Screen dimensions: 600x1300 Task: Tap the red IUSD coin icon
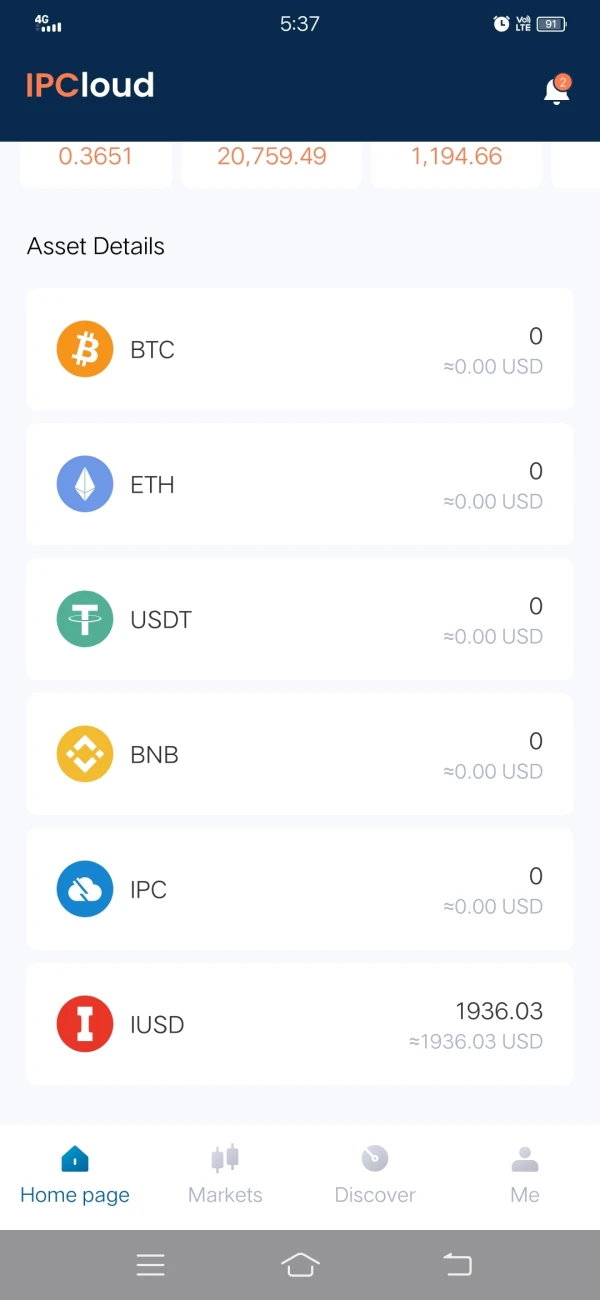(85, 1024)
